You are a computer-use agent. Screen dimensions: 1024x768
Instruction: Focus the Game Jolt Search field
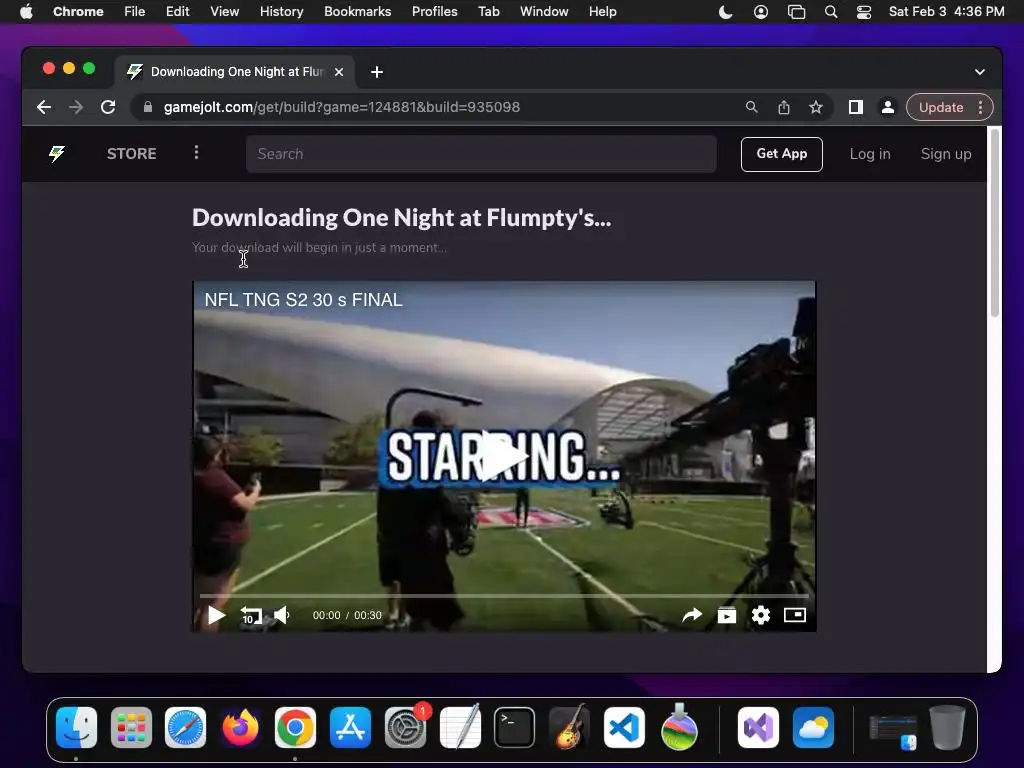coord(481,154)
